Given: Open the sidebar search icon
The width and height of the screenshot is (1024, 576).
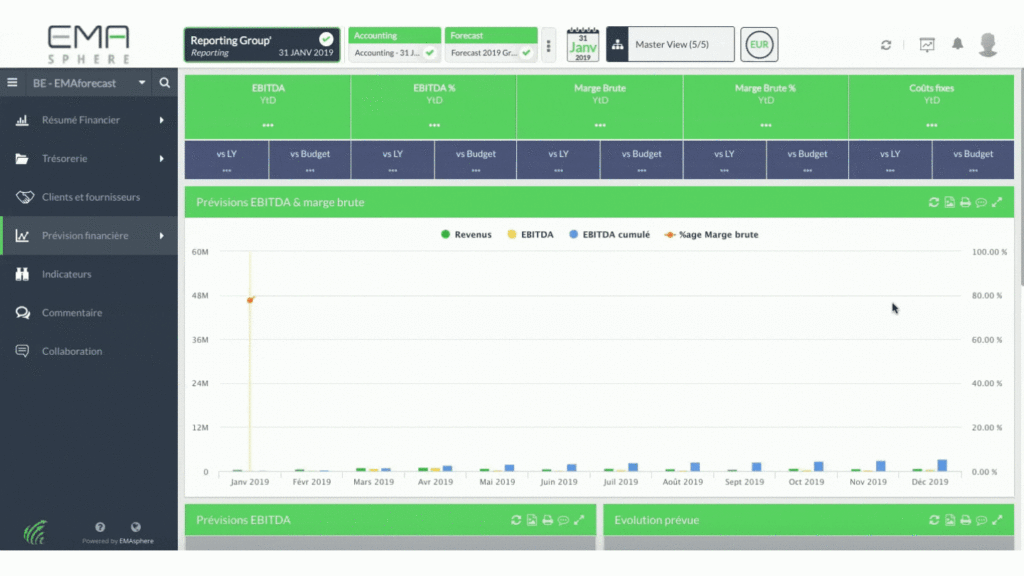Looking at the screenshot, I should 165,83.
